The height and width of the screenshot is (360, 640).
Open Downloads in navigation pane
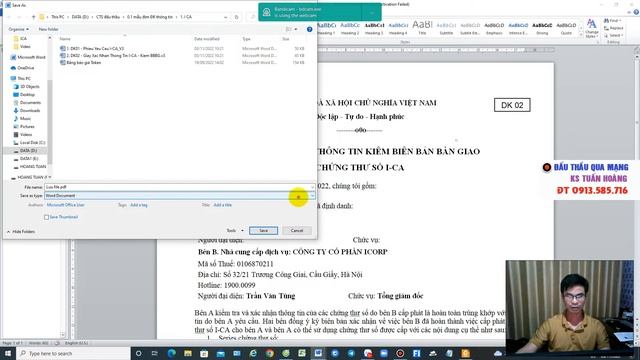tap(30, 111)
